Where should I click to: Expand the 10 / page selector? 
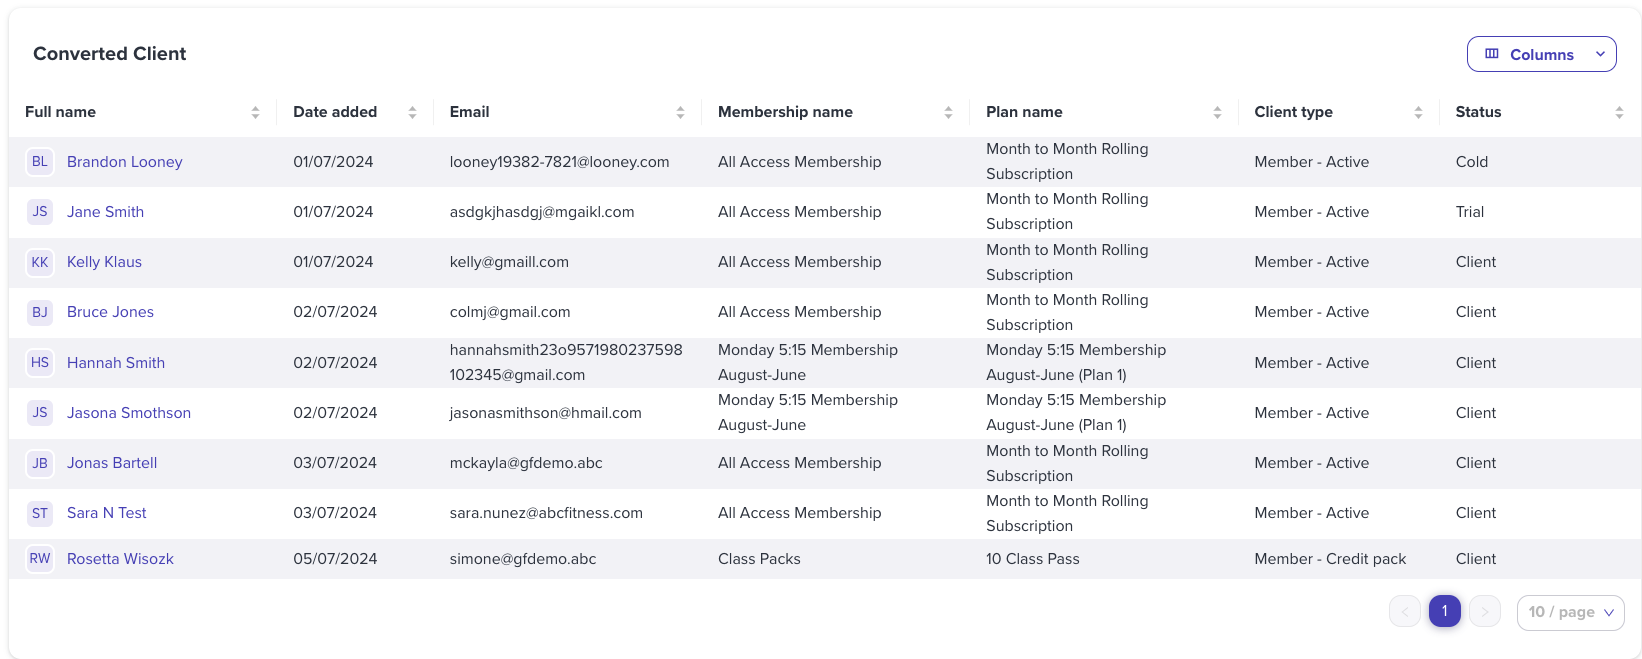(1570, 612)
